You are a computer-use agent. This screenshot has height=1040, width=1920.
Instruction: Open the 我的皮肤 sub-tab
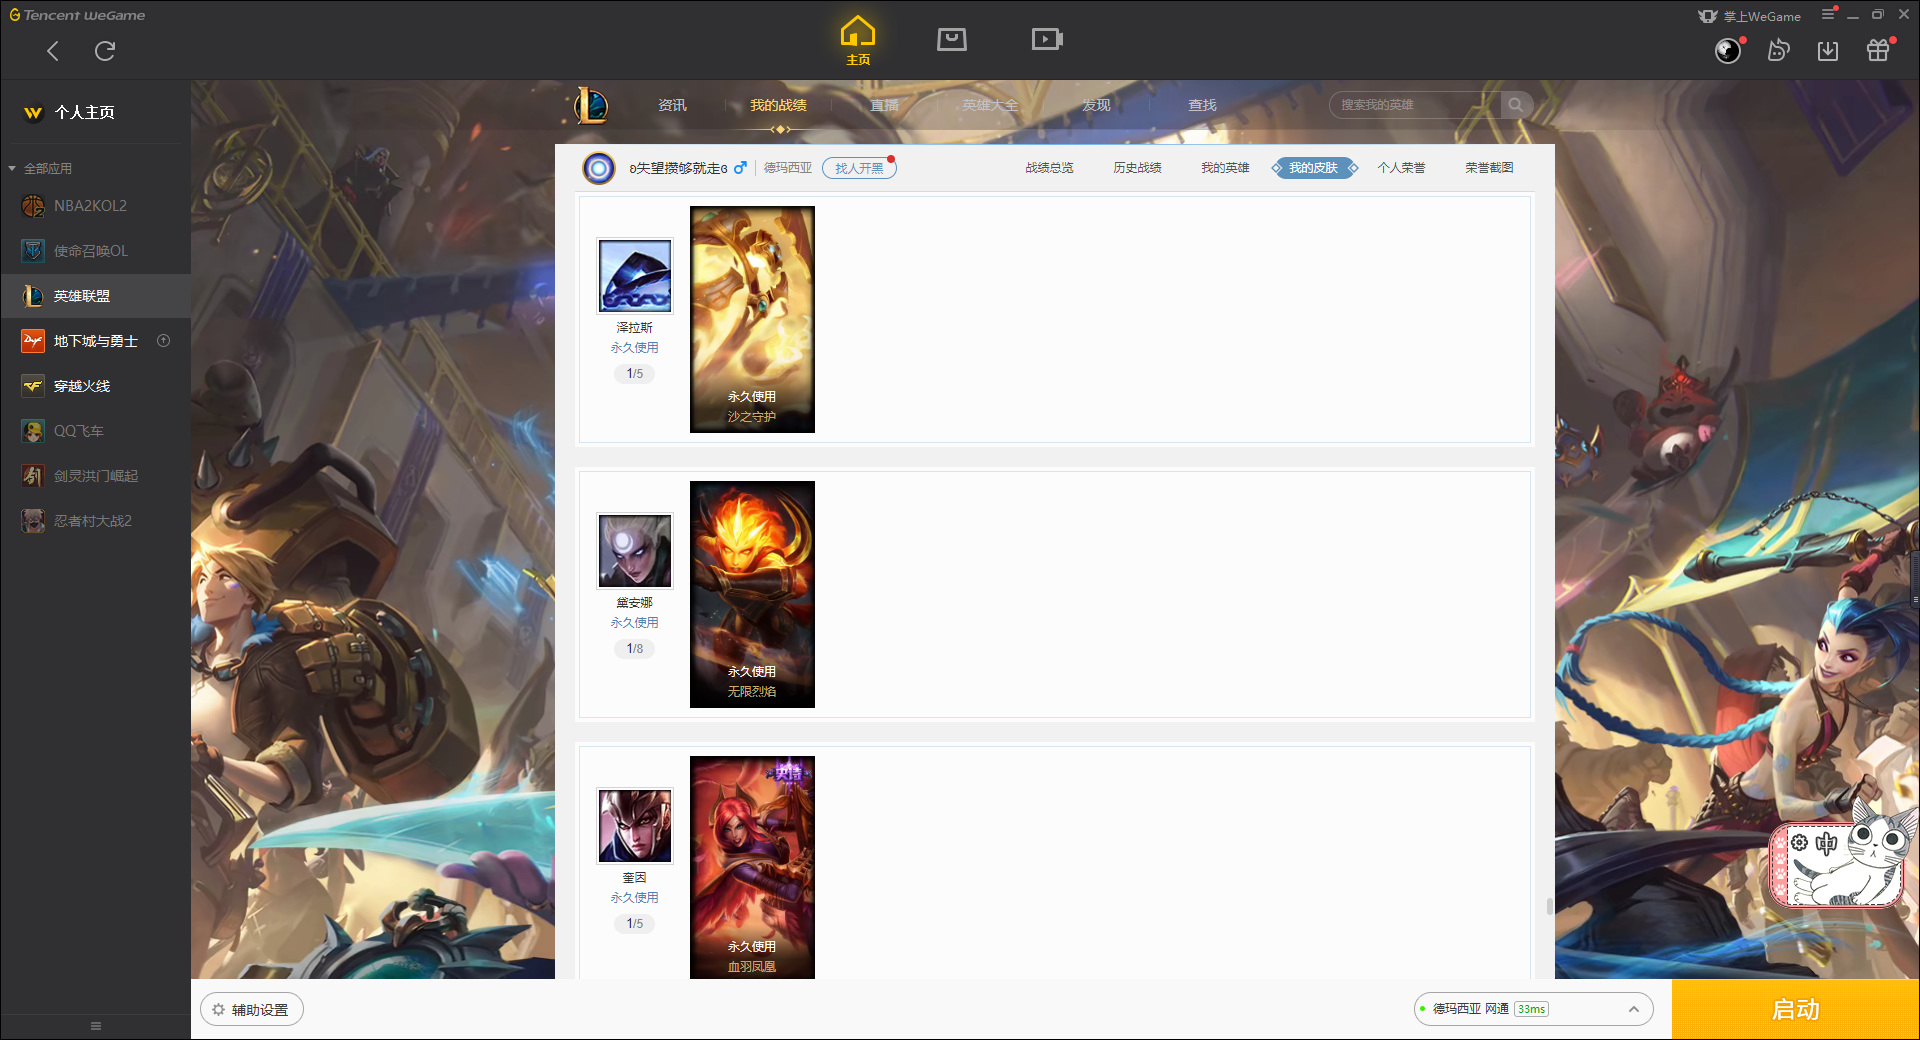click(x=1313, y=168)
